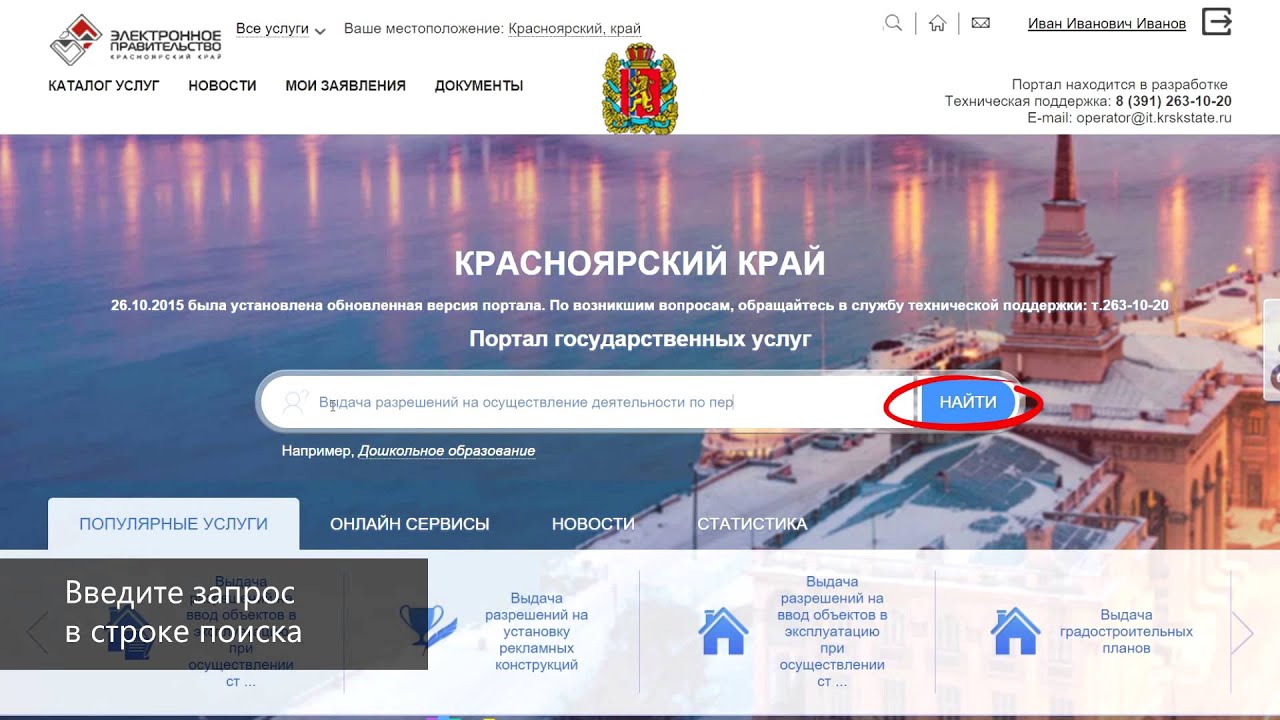
Task: Open user profile Иван Иванович Иванов
Action: pyautogui.click(x=1107, y=24)
